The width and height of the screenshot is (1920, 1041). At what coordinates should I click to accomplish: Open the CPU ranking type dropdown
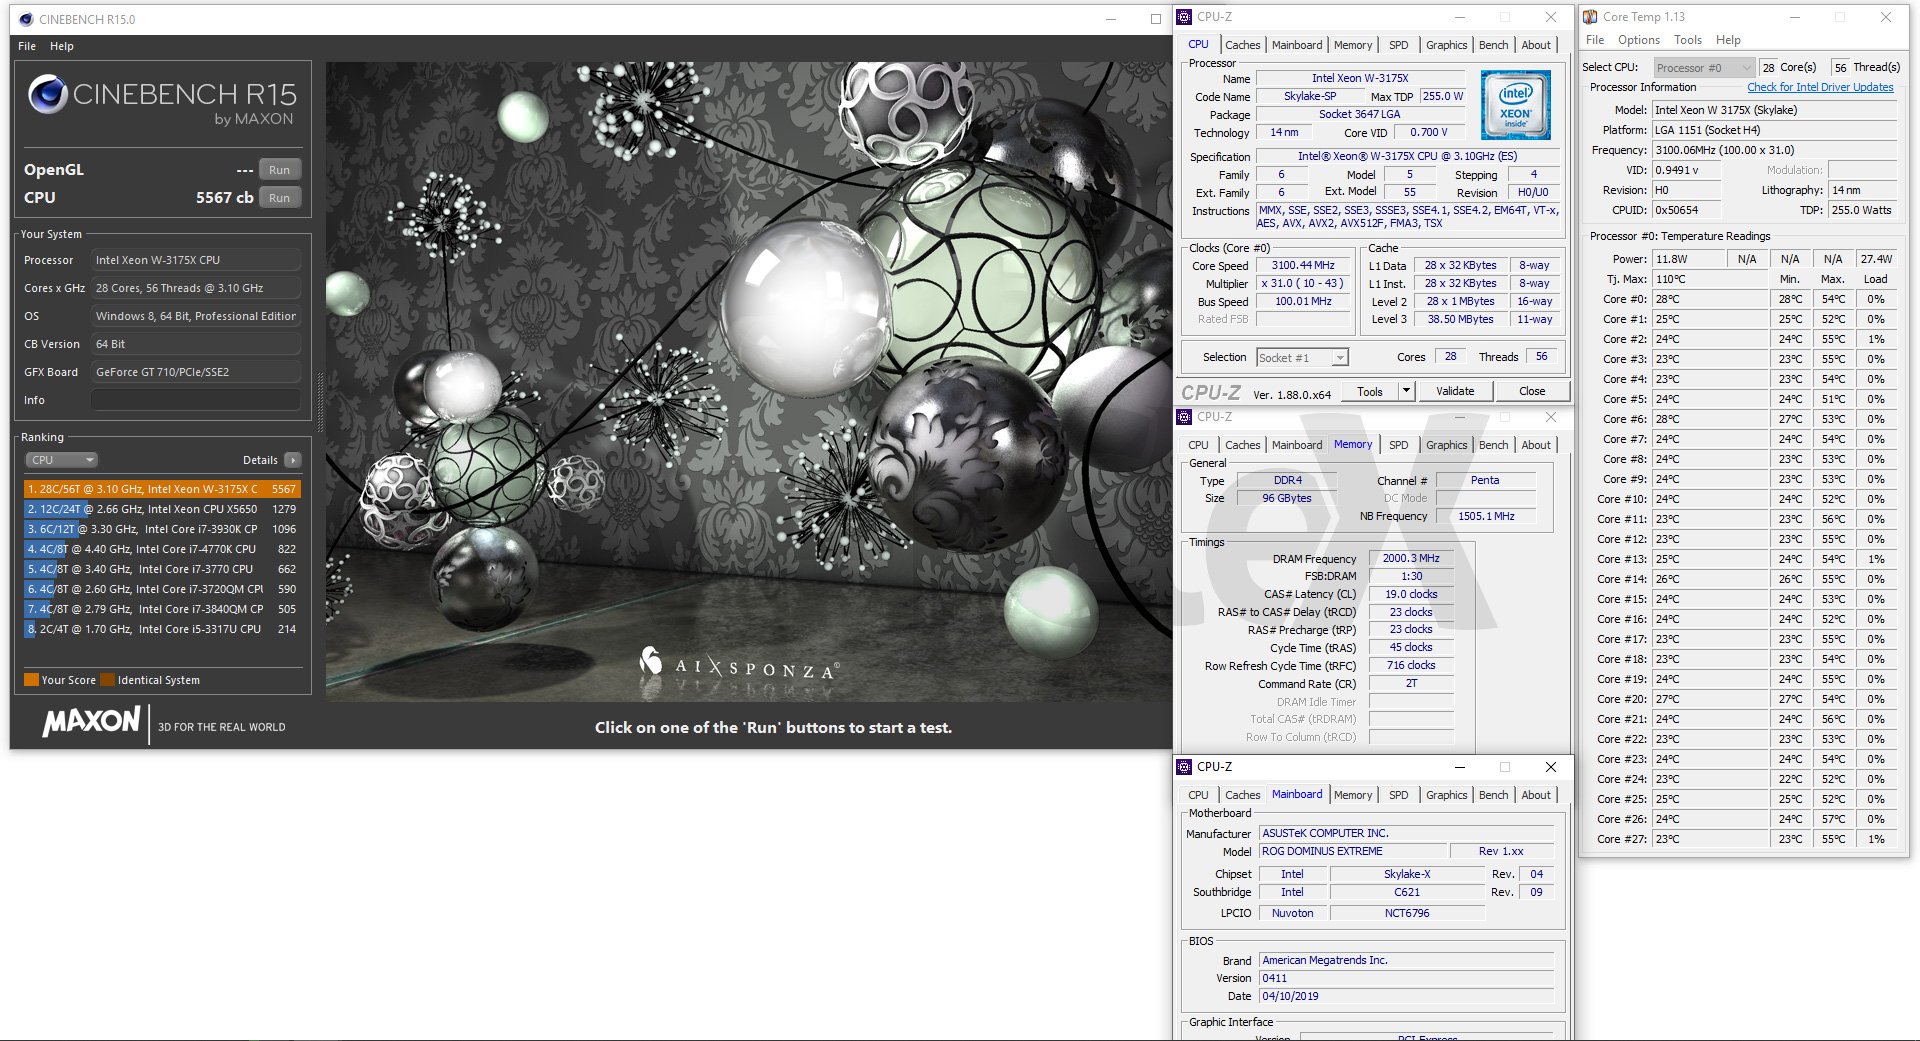61,460
